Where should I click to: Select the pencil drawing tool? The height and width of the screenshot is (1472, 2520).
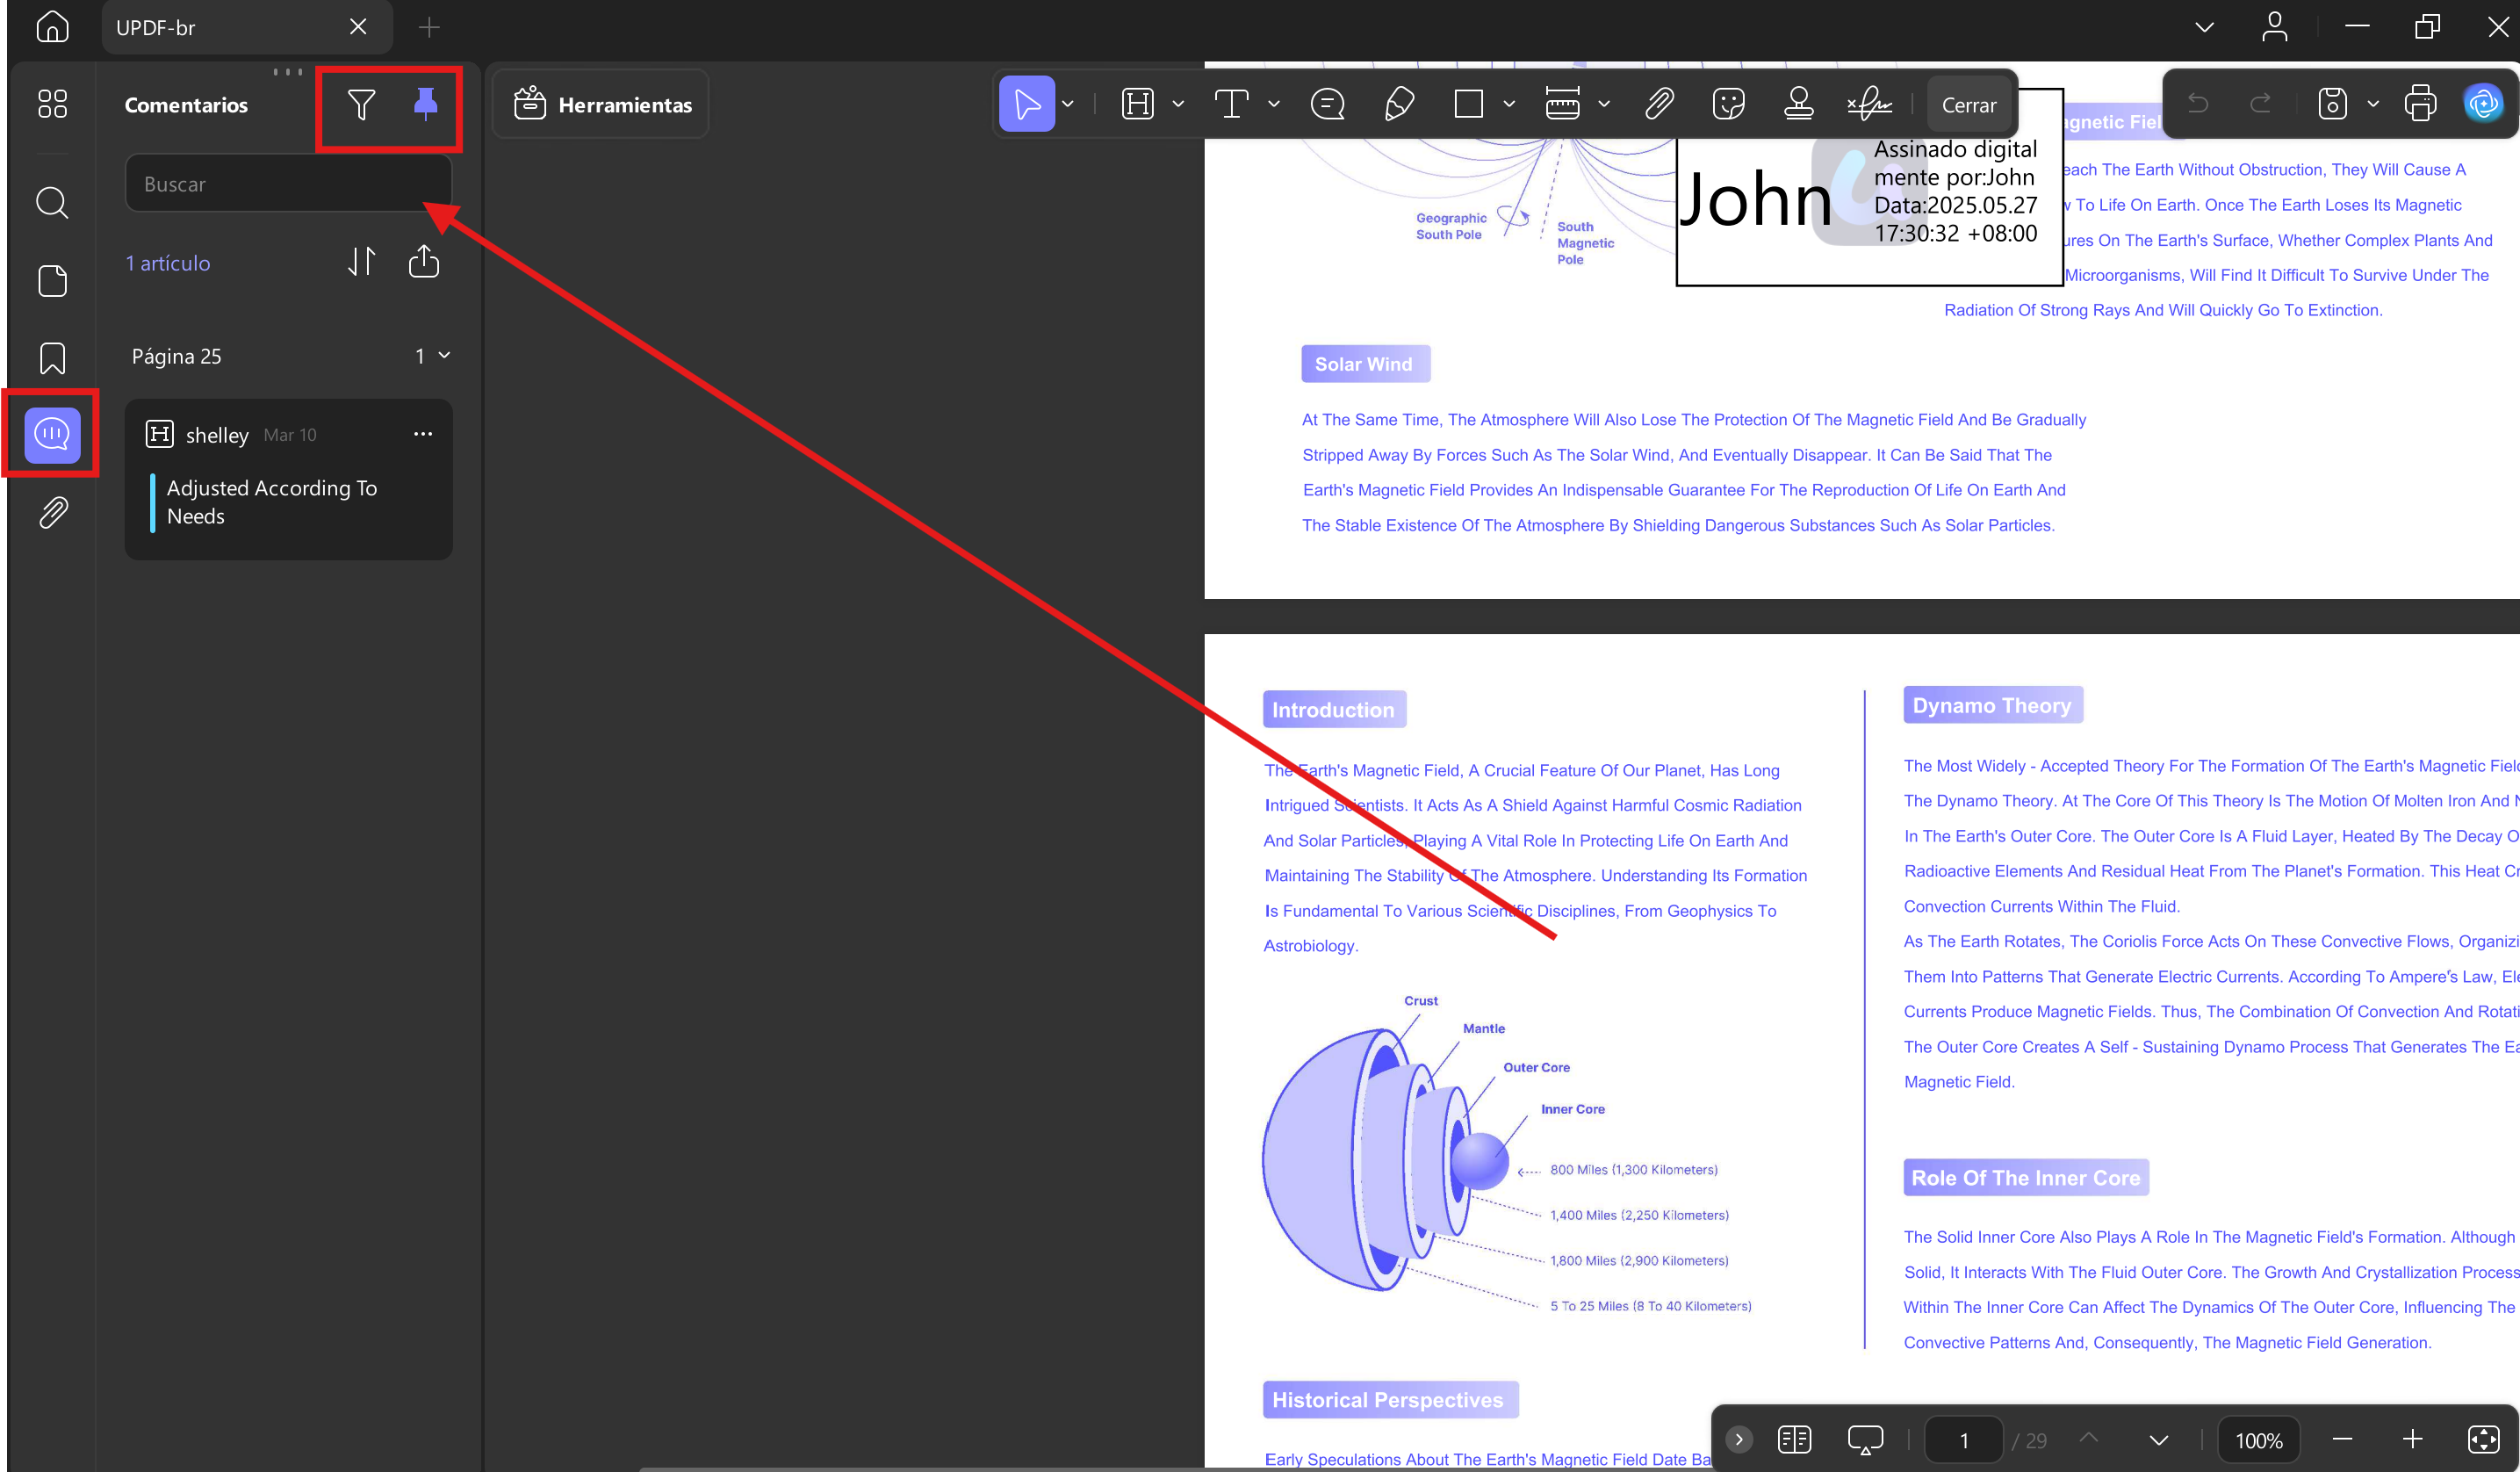click(1399, 104)
